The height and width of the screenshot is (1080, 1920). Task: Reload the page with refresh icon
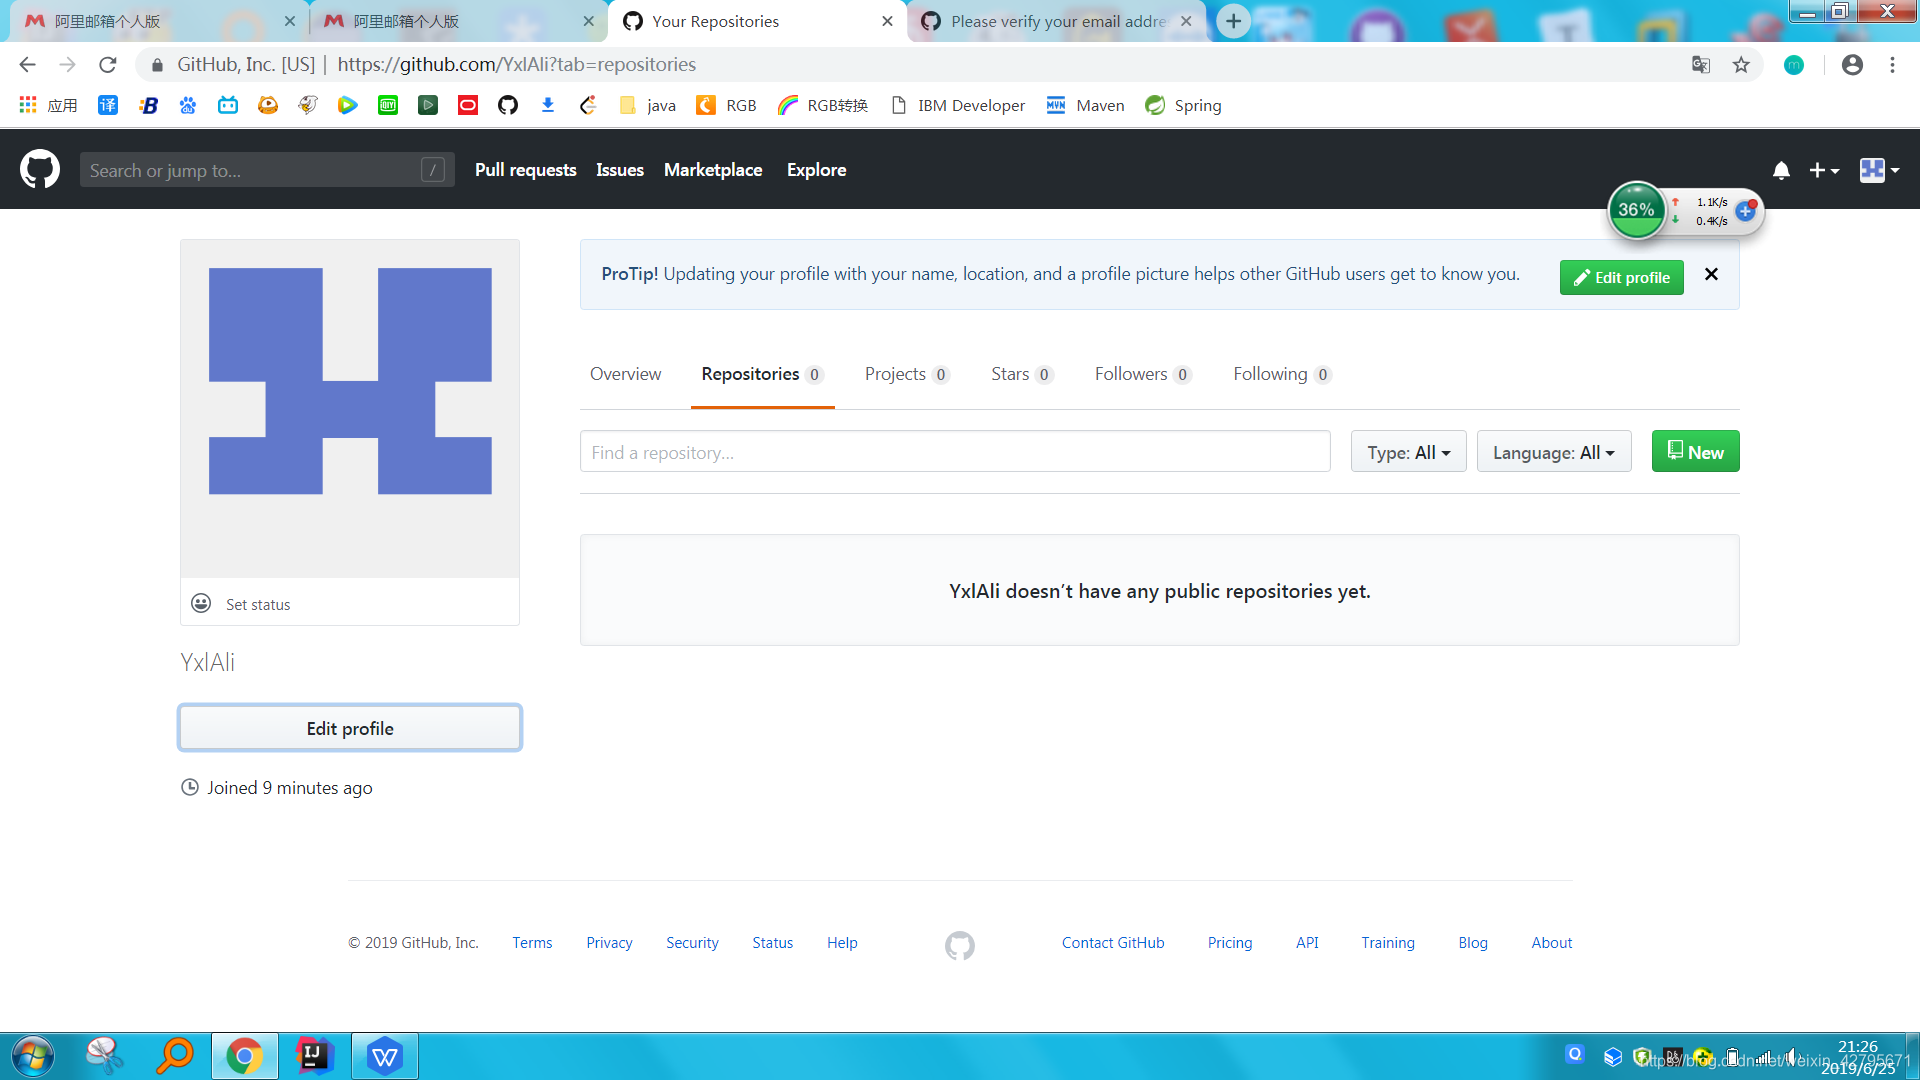(108, 65)
